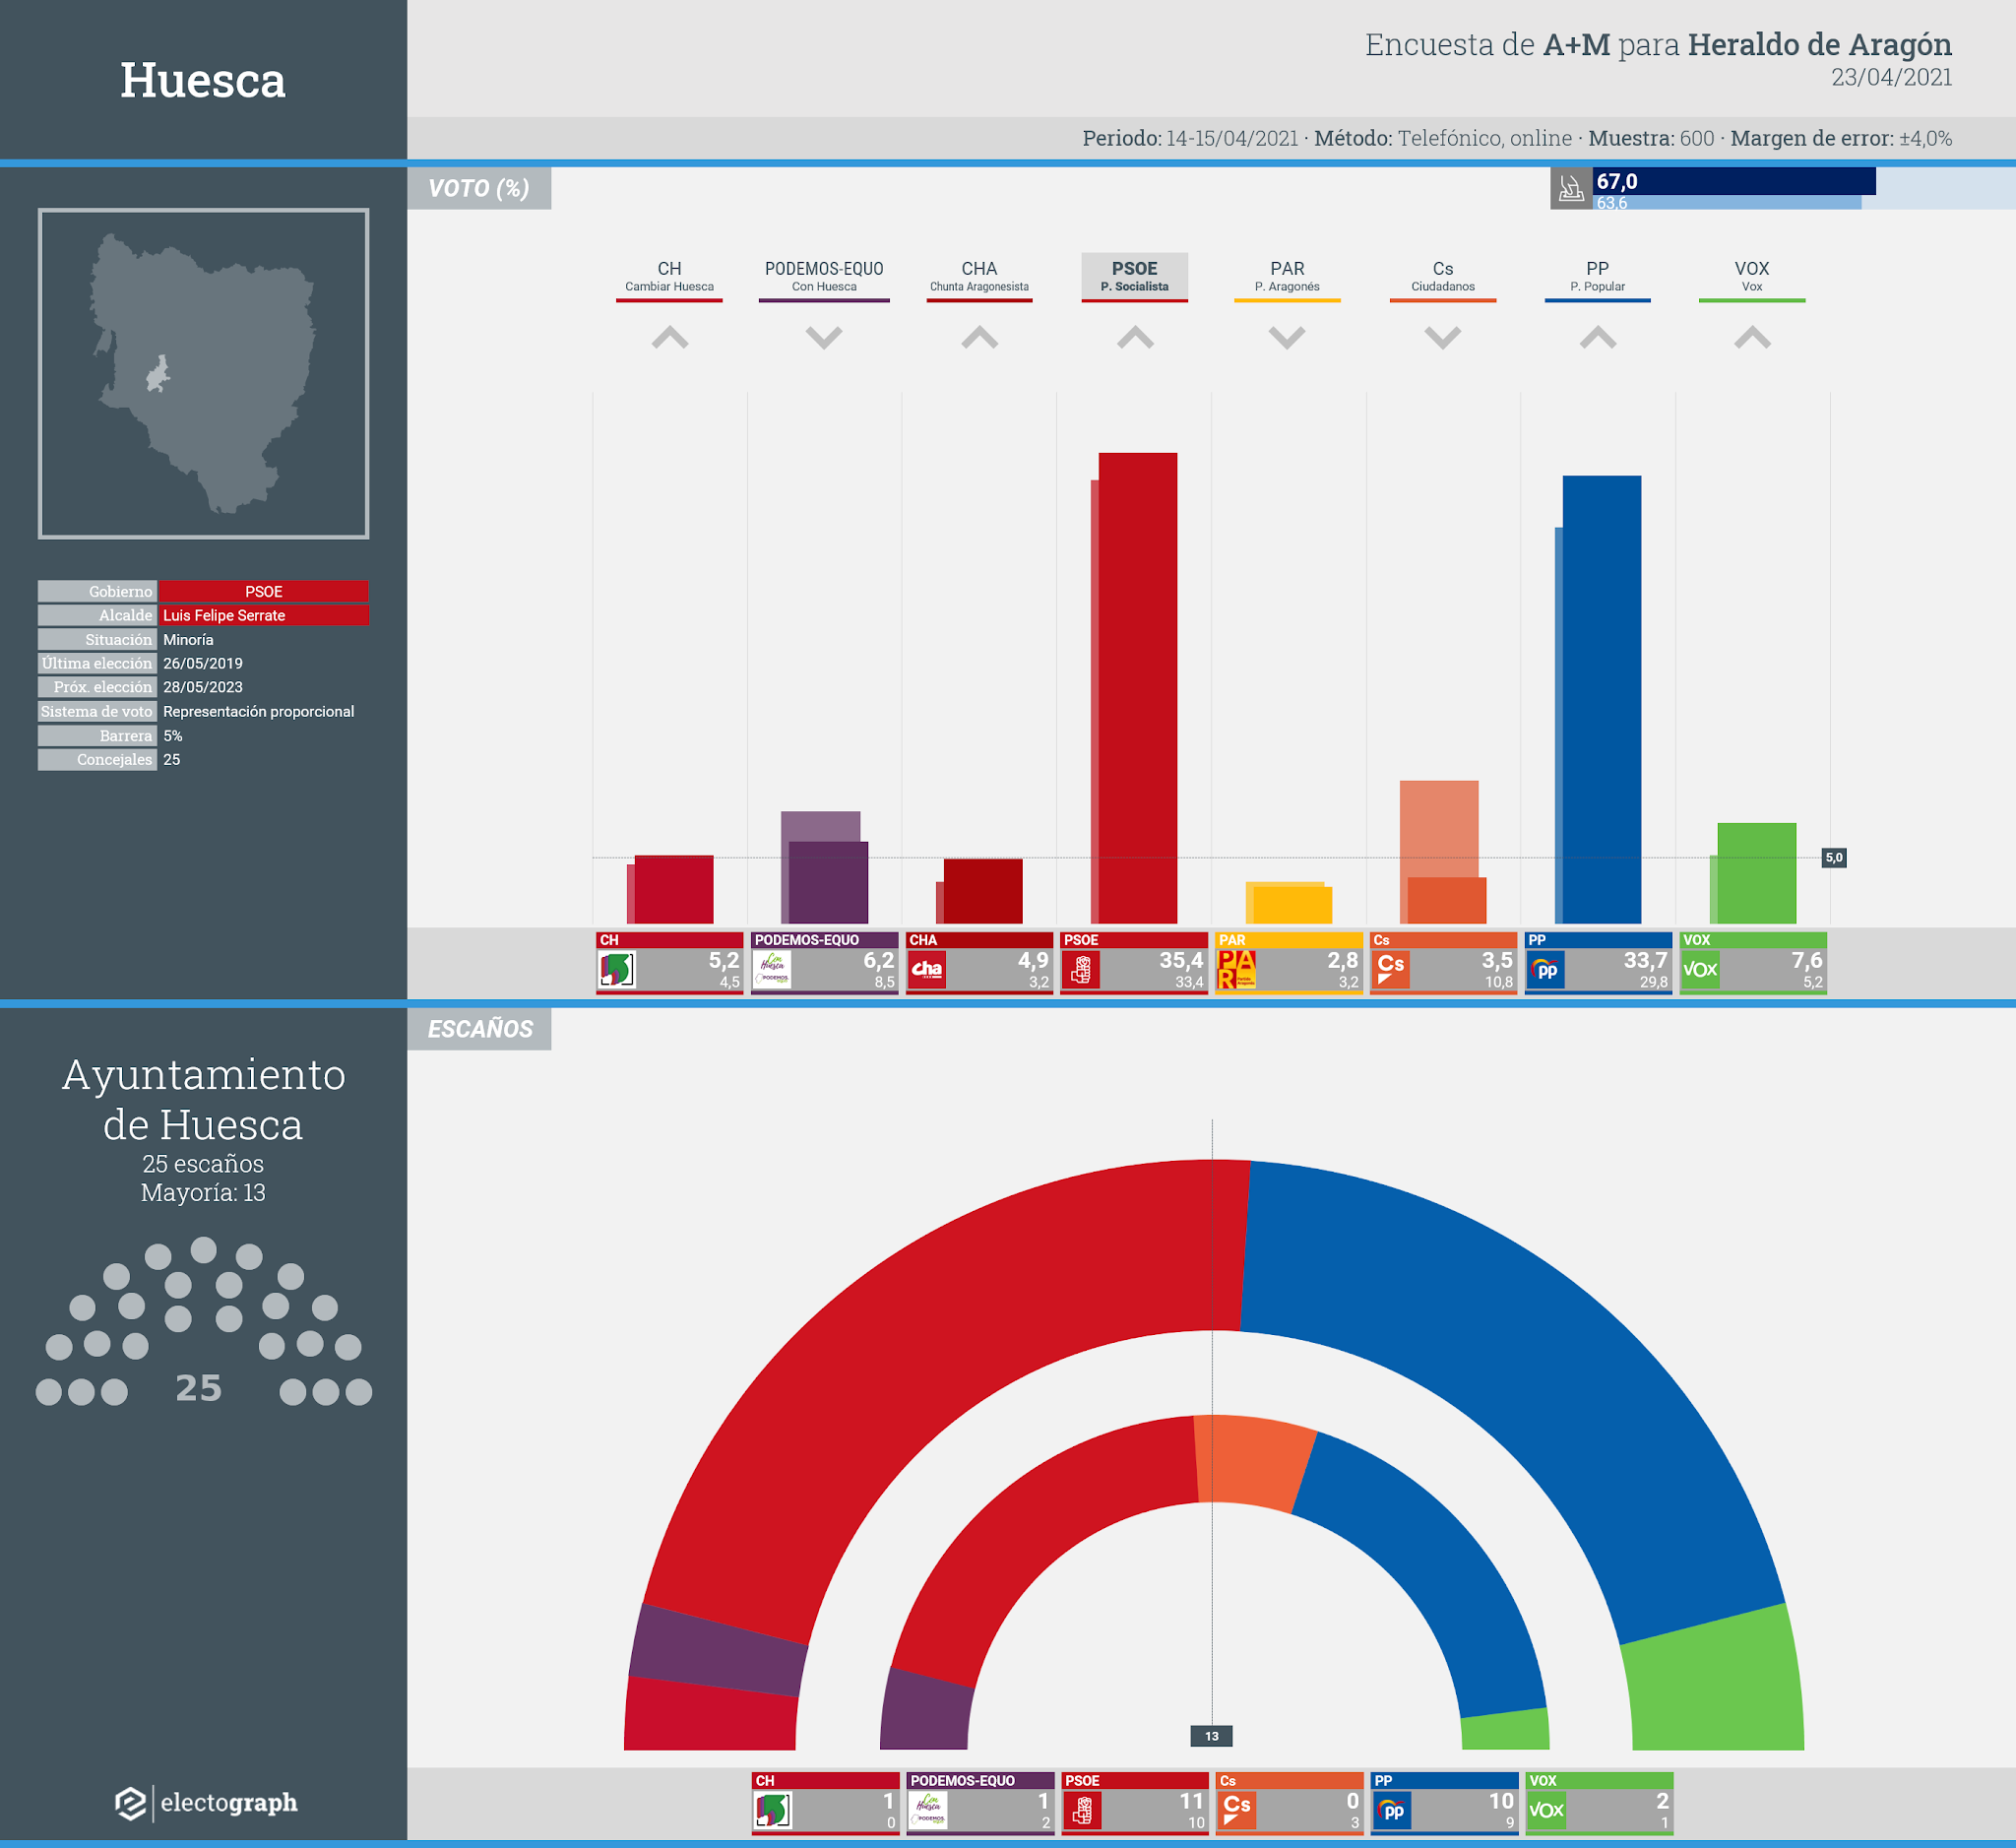This screenshot has width=2016, height=1848.
Task: Click the down chevron under PAR
Action: coord(1287,338)
